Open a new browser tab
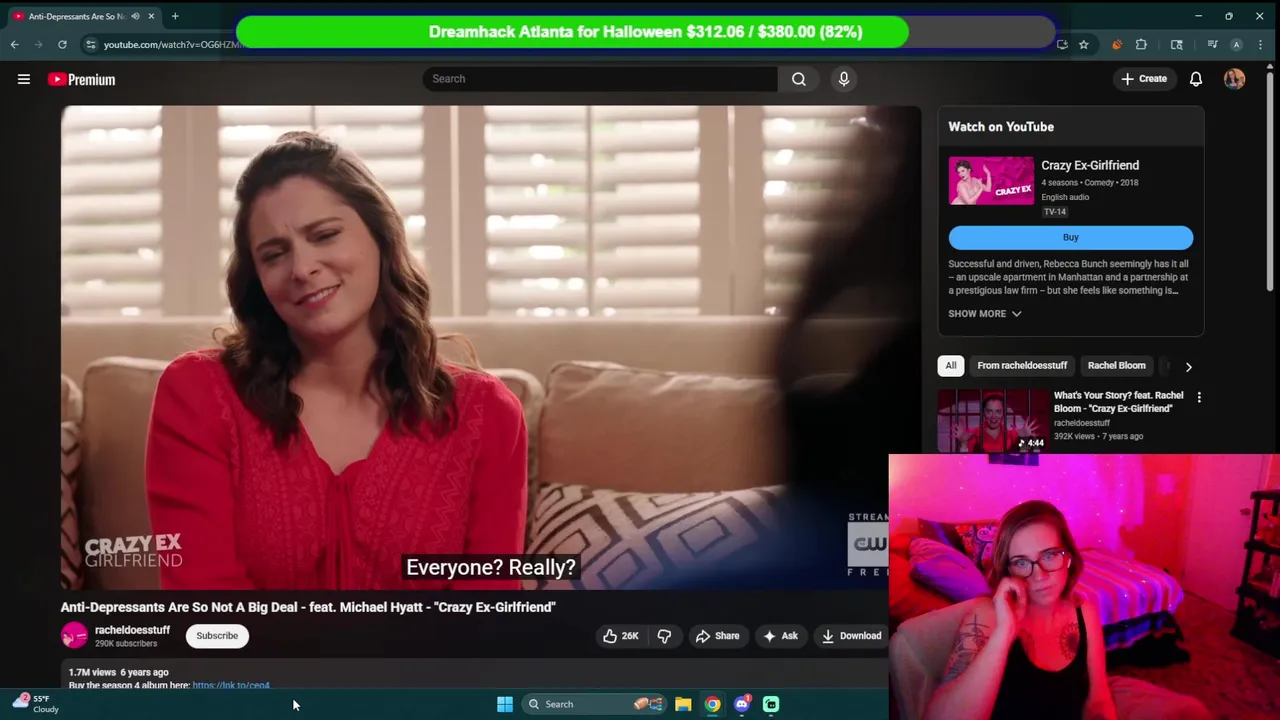 click(175, 16)
